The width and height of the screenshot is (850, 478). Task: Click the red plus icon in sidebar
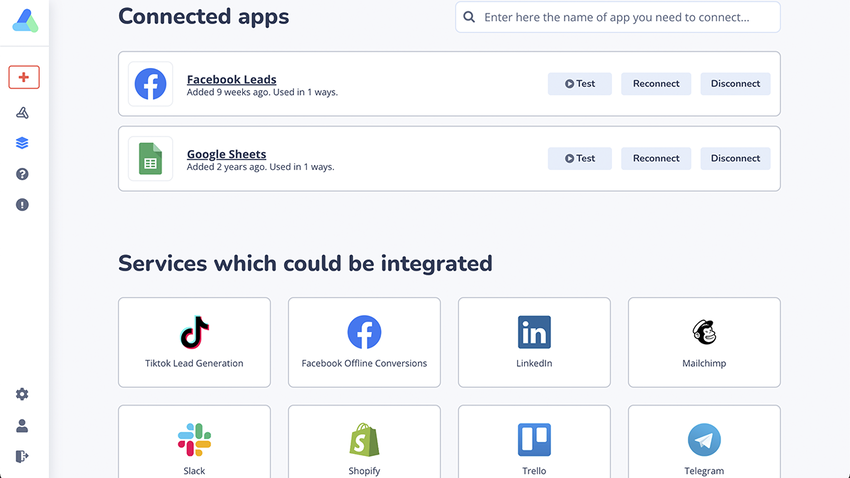tap(23, 77)
